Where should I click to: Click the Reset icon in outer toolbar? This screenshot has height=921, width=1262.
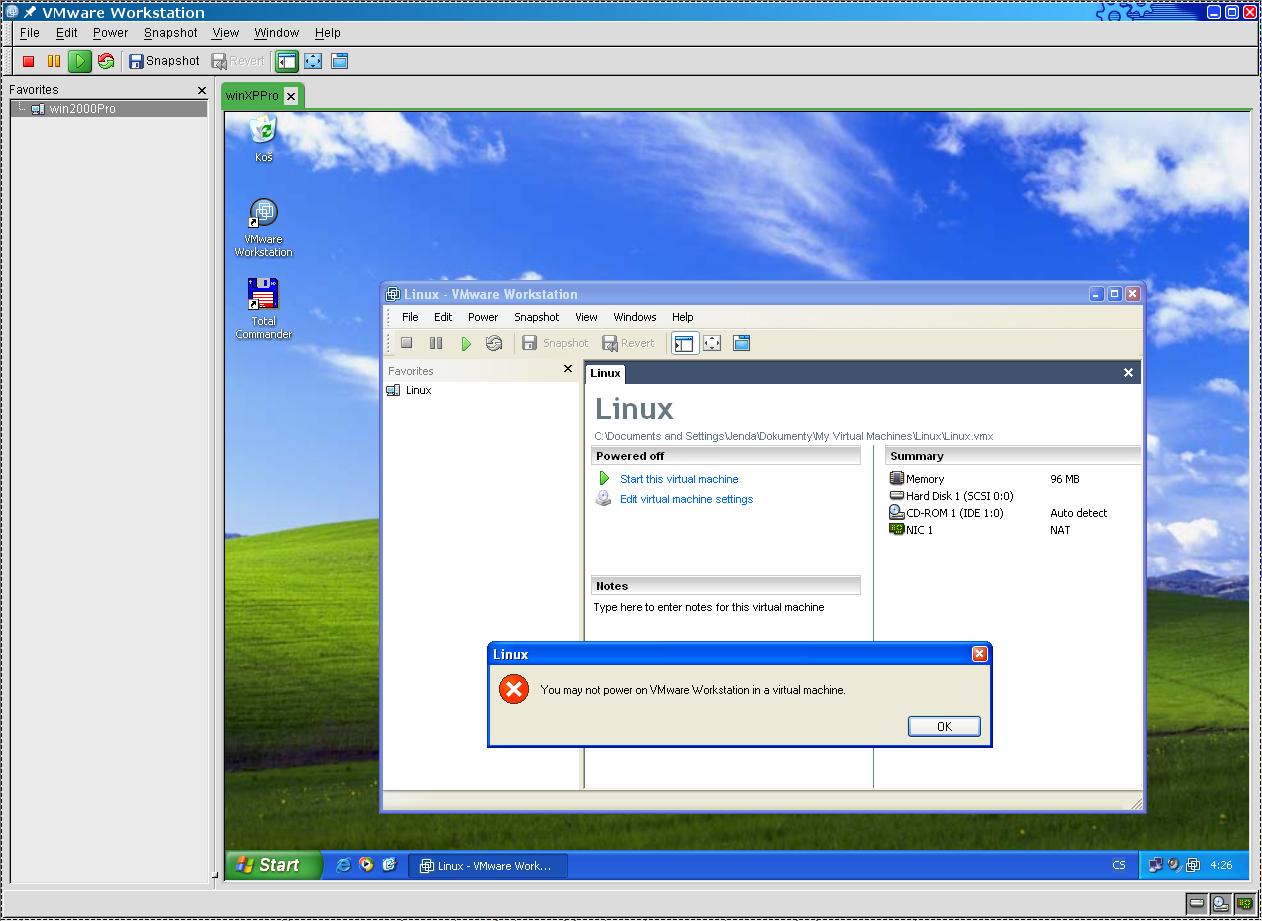(106, 62)
